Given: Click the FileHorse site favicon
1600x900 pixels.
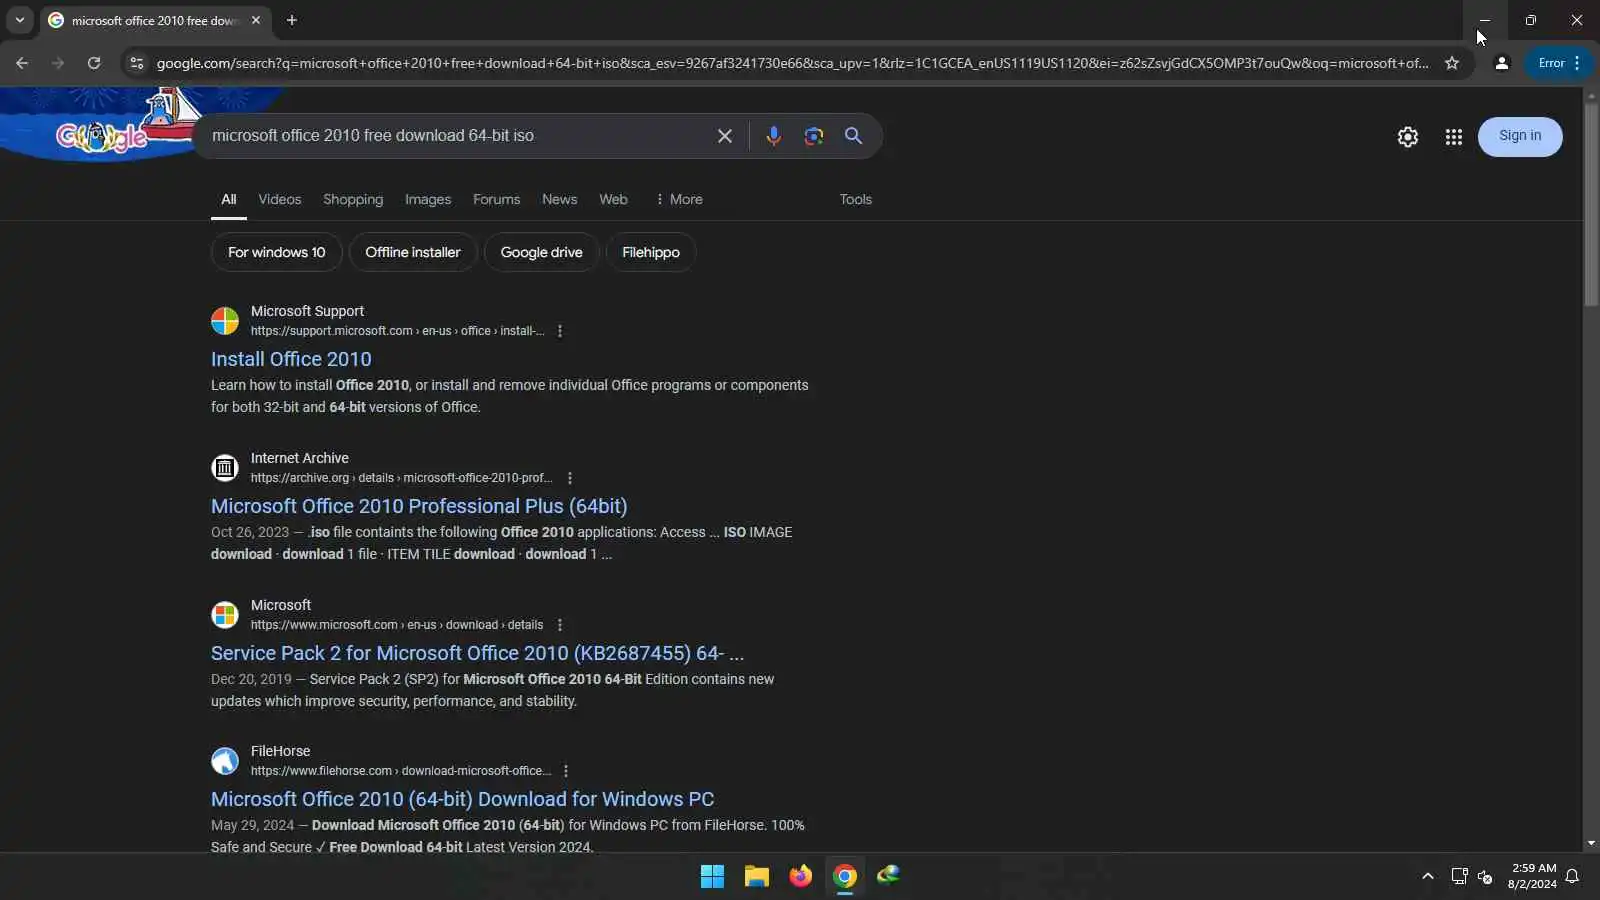Looking at the screenshot, I should [225, 761].
